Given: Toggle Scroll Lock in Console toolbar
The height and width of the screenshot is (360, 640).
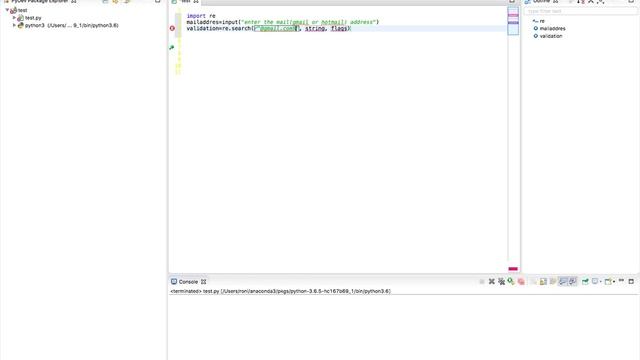Looking at the screenshot, I should click(543, 282).
